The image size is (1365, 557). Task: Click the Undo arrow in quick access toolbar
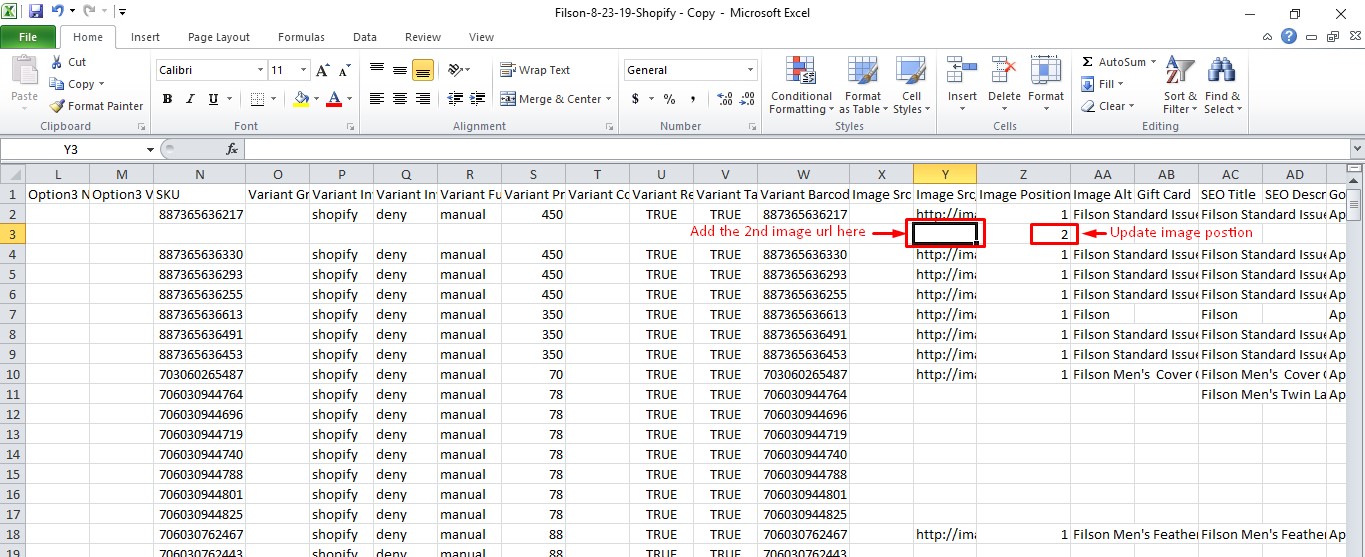pos(58,12)
